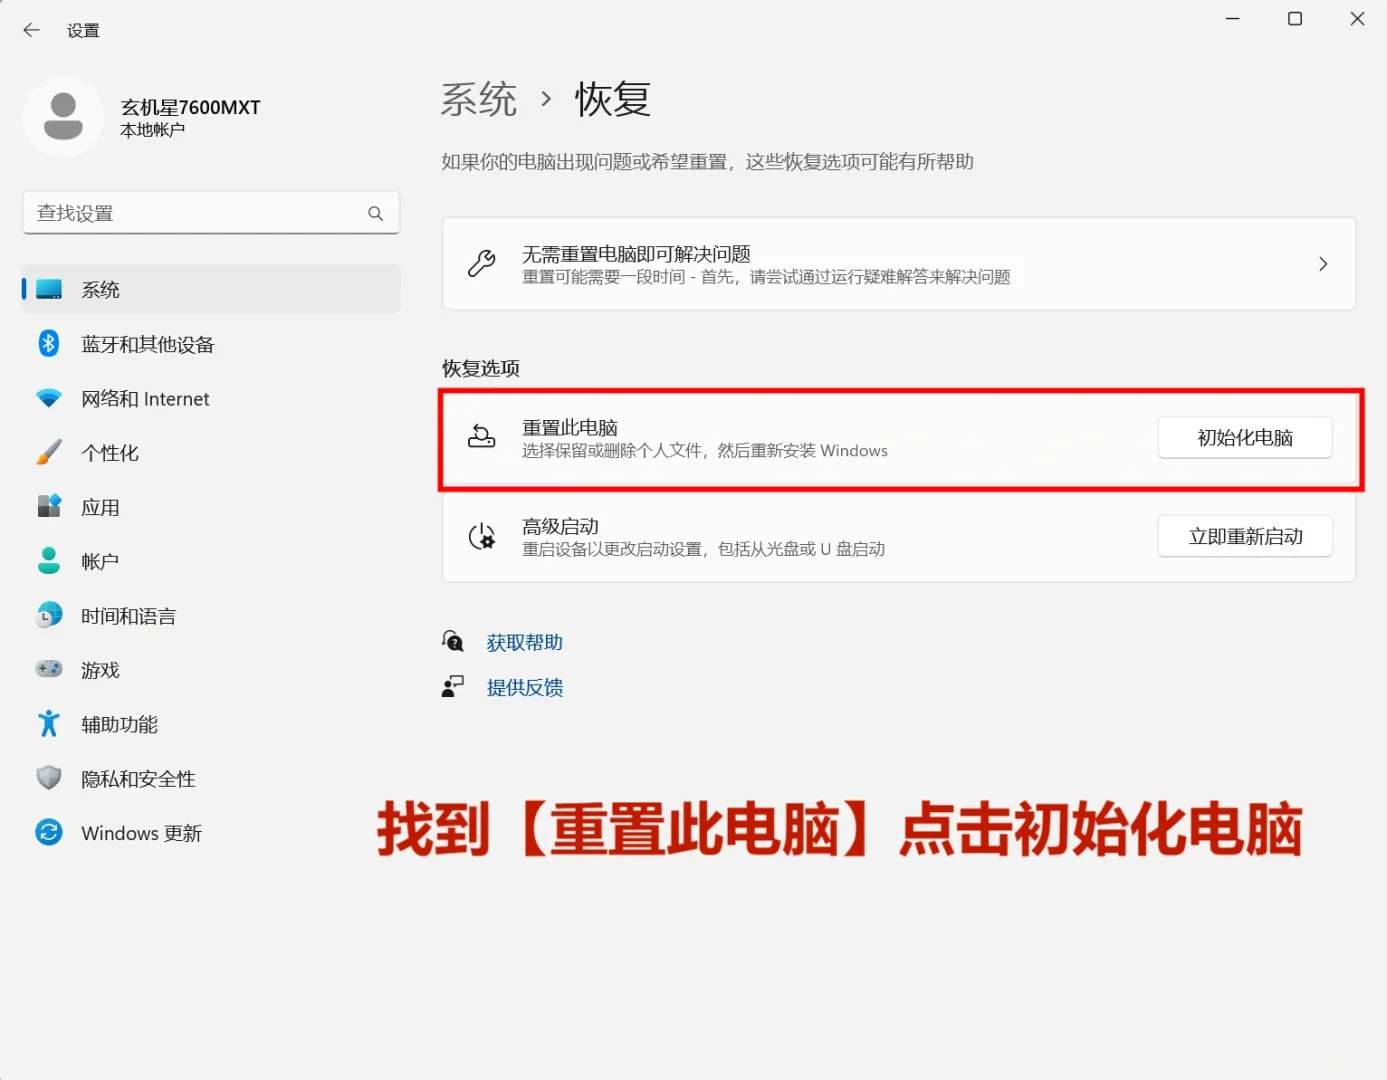Click the search magnifier icon
Screen dimensions: 1387x1080
tap(375, 213)
